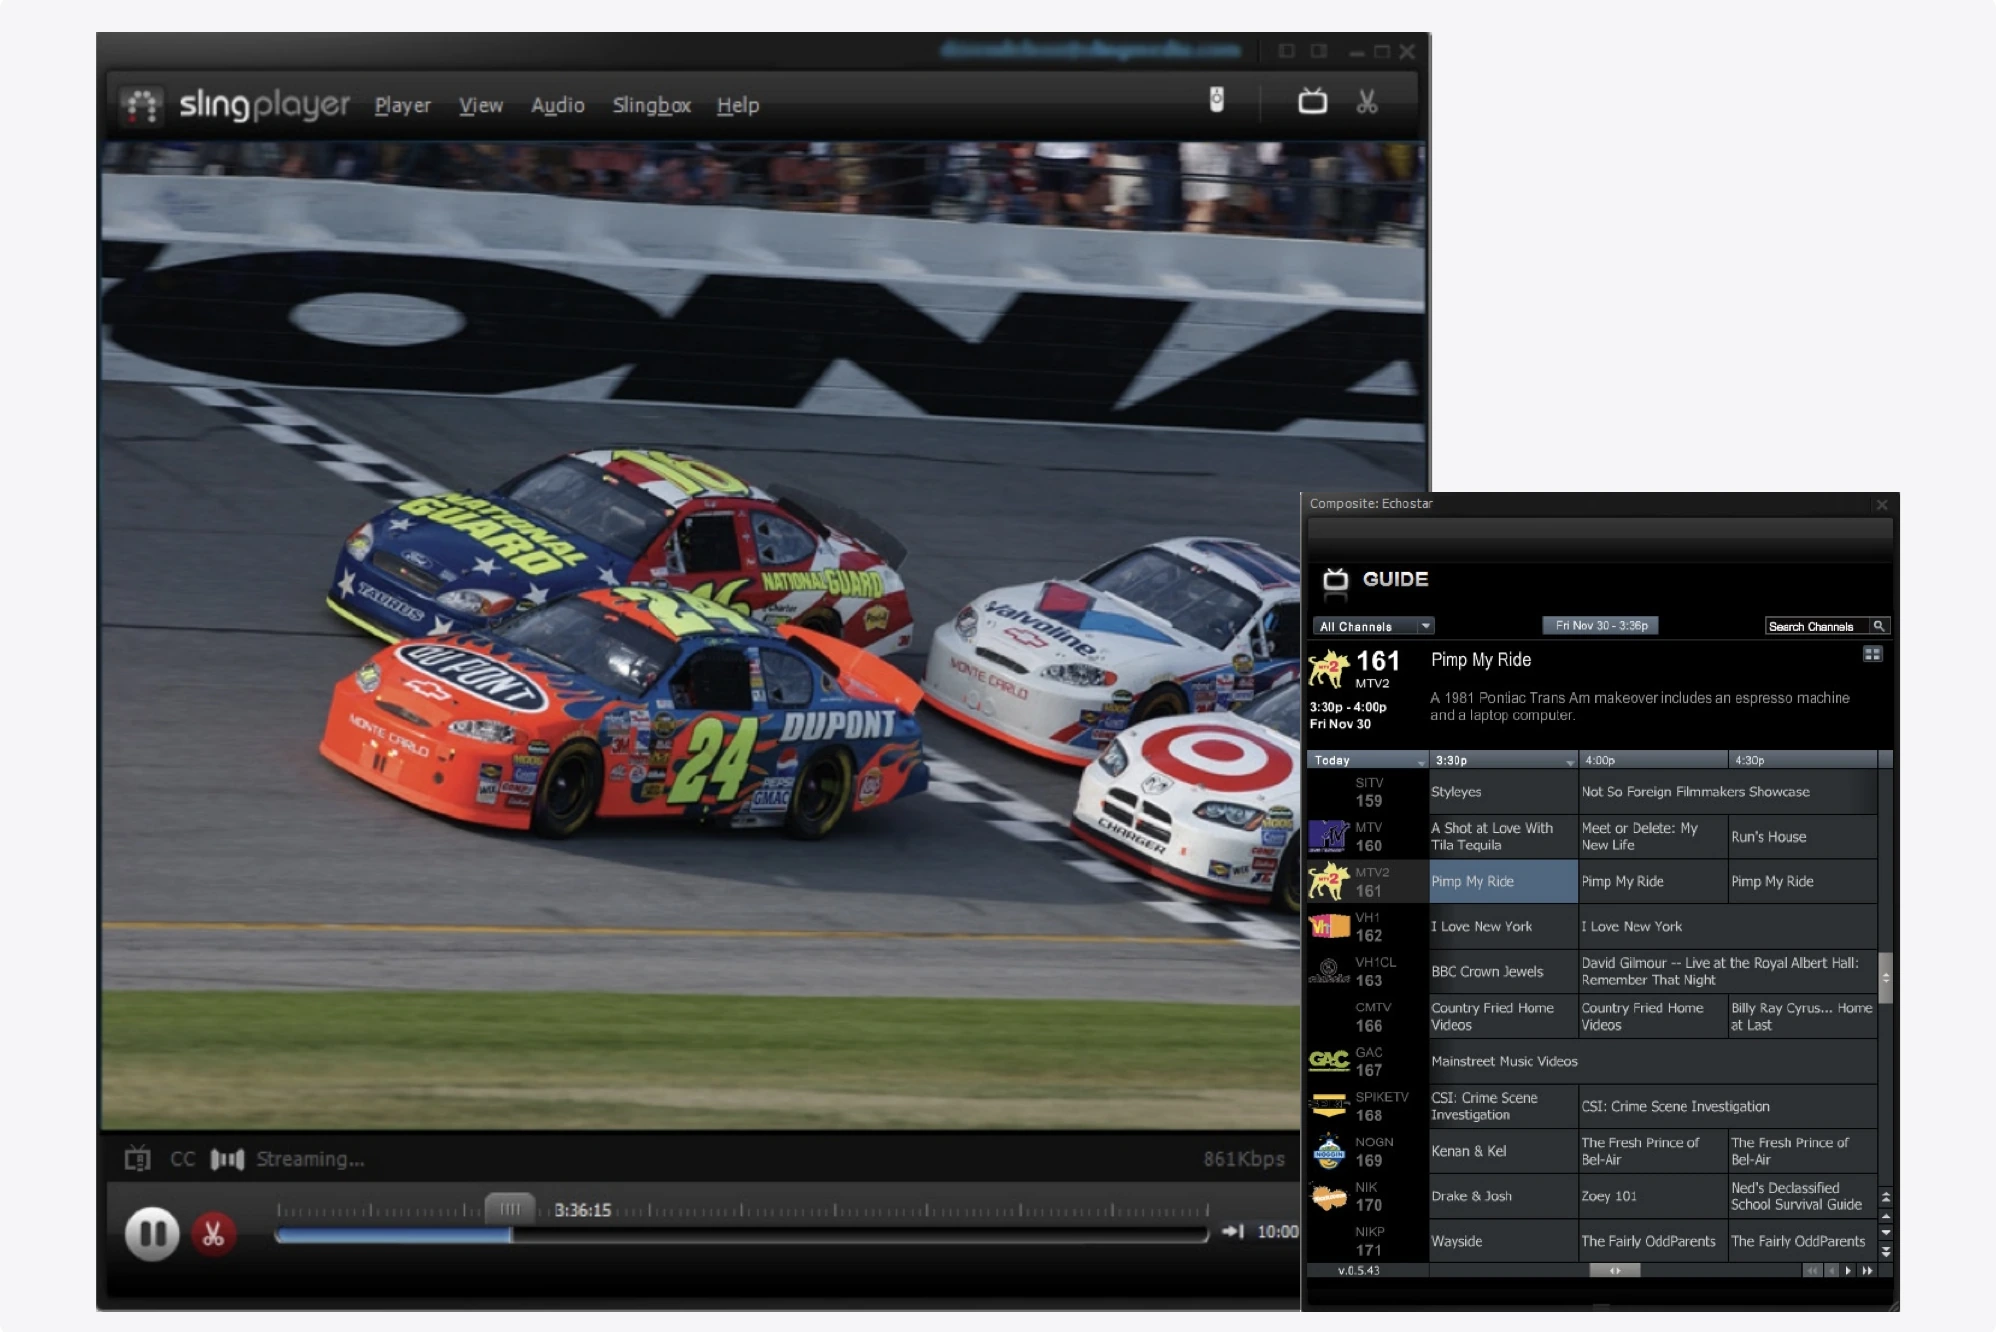Select highlighted Pimp My Ride at 3:30p
Screen dimensions: 1996x1332
[x=1503, y=881]
